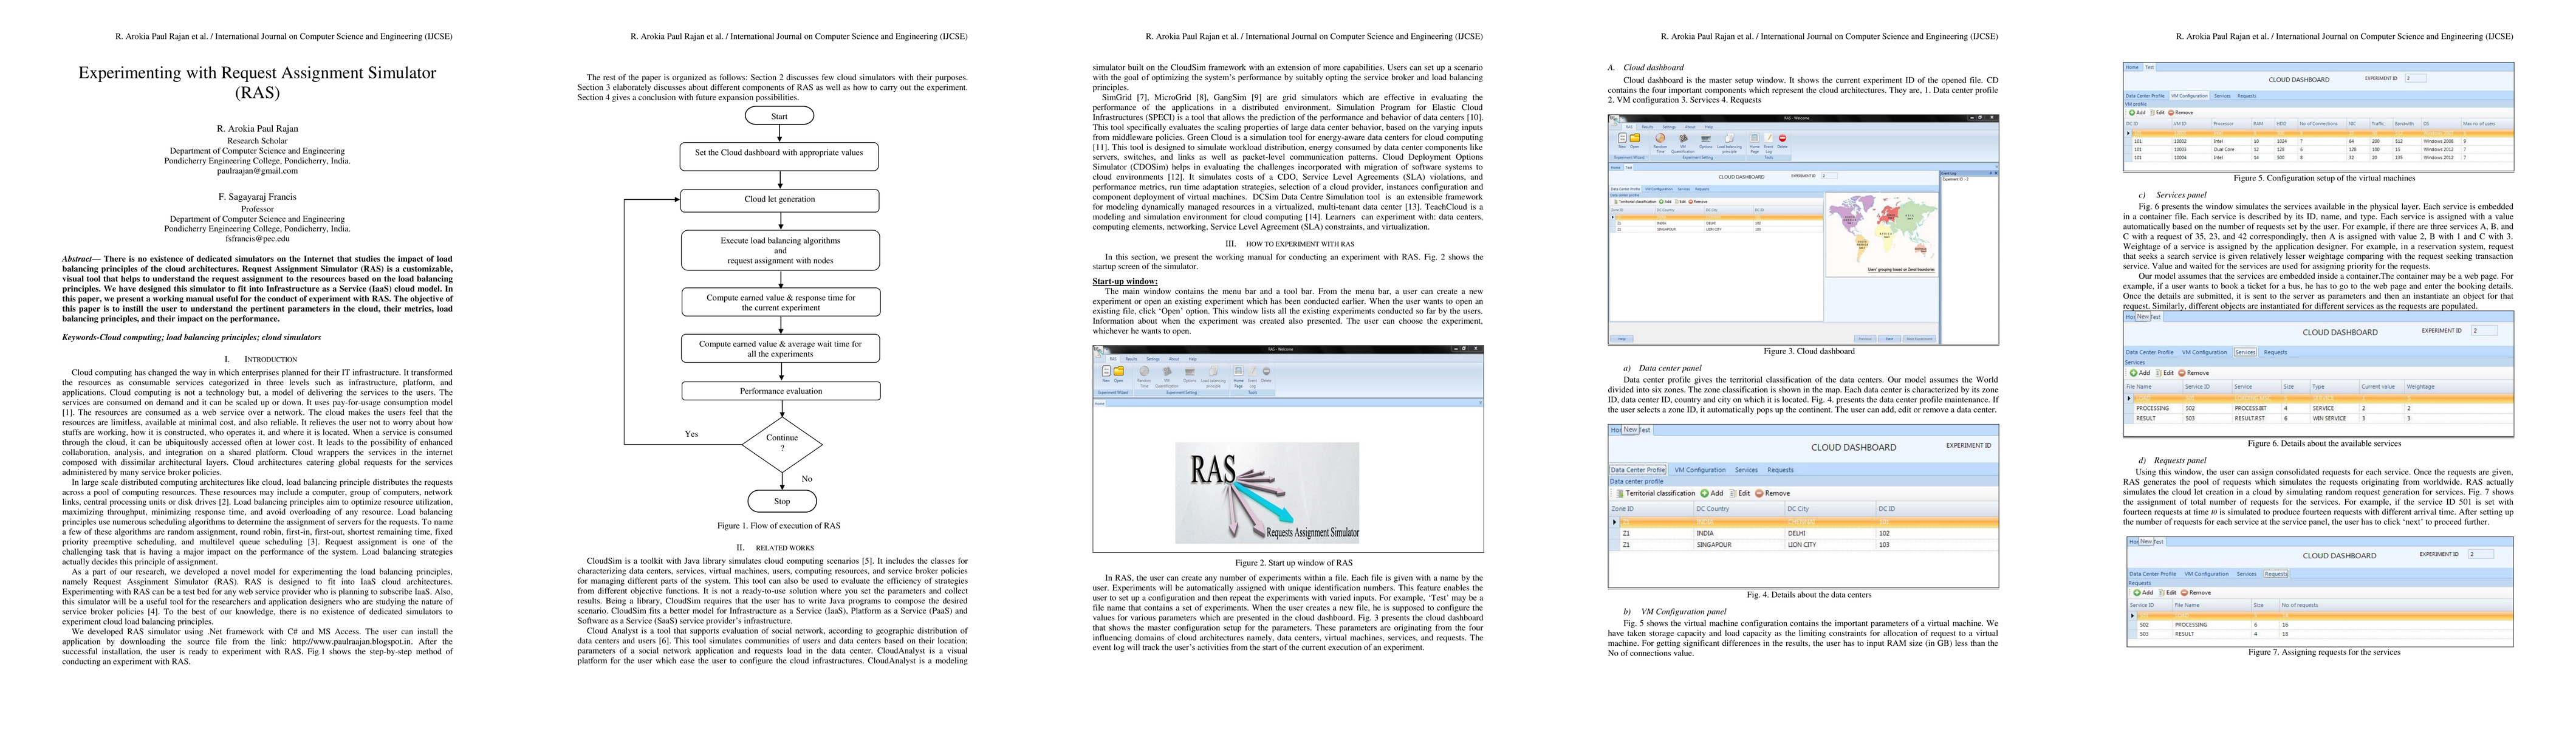Click VM Quantification icon in Figure 2 ribbon
Screen dimensions: 2576x729
1167,371
